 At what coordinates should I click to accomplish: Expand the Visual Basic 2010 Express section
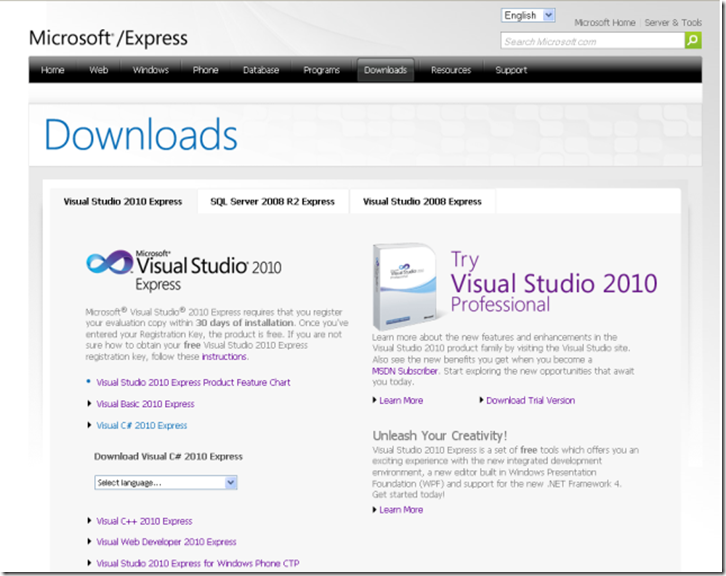[x=145, y=404]
